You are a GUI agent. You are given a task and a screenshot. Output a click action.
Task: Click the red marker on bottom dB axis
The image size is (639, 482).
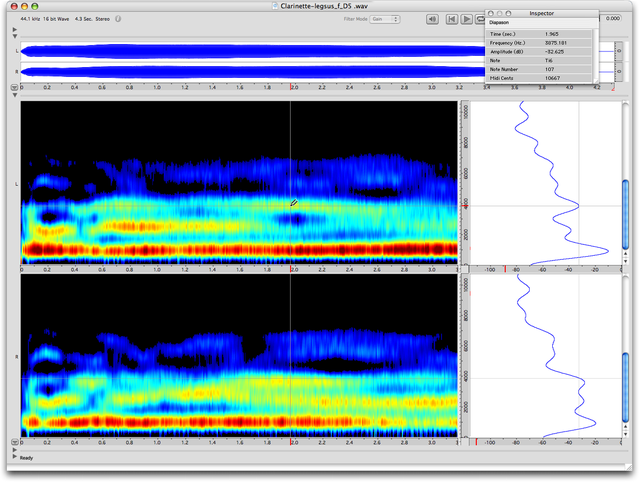point(476,441)
